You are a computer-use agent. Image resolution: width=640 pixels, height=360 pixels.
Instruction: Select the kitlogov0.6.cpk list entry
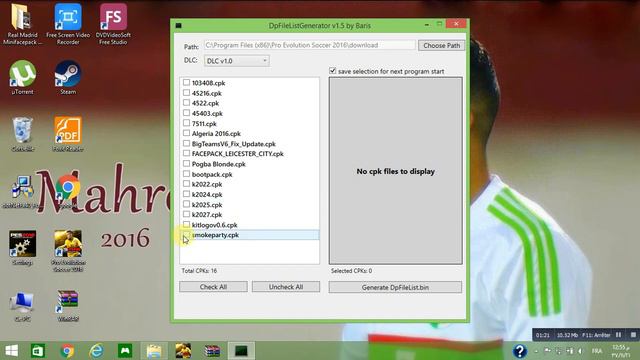click(x=214, y=225)
